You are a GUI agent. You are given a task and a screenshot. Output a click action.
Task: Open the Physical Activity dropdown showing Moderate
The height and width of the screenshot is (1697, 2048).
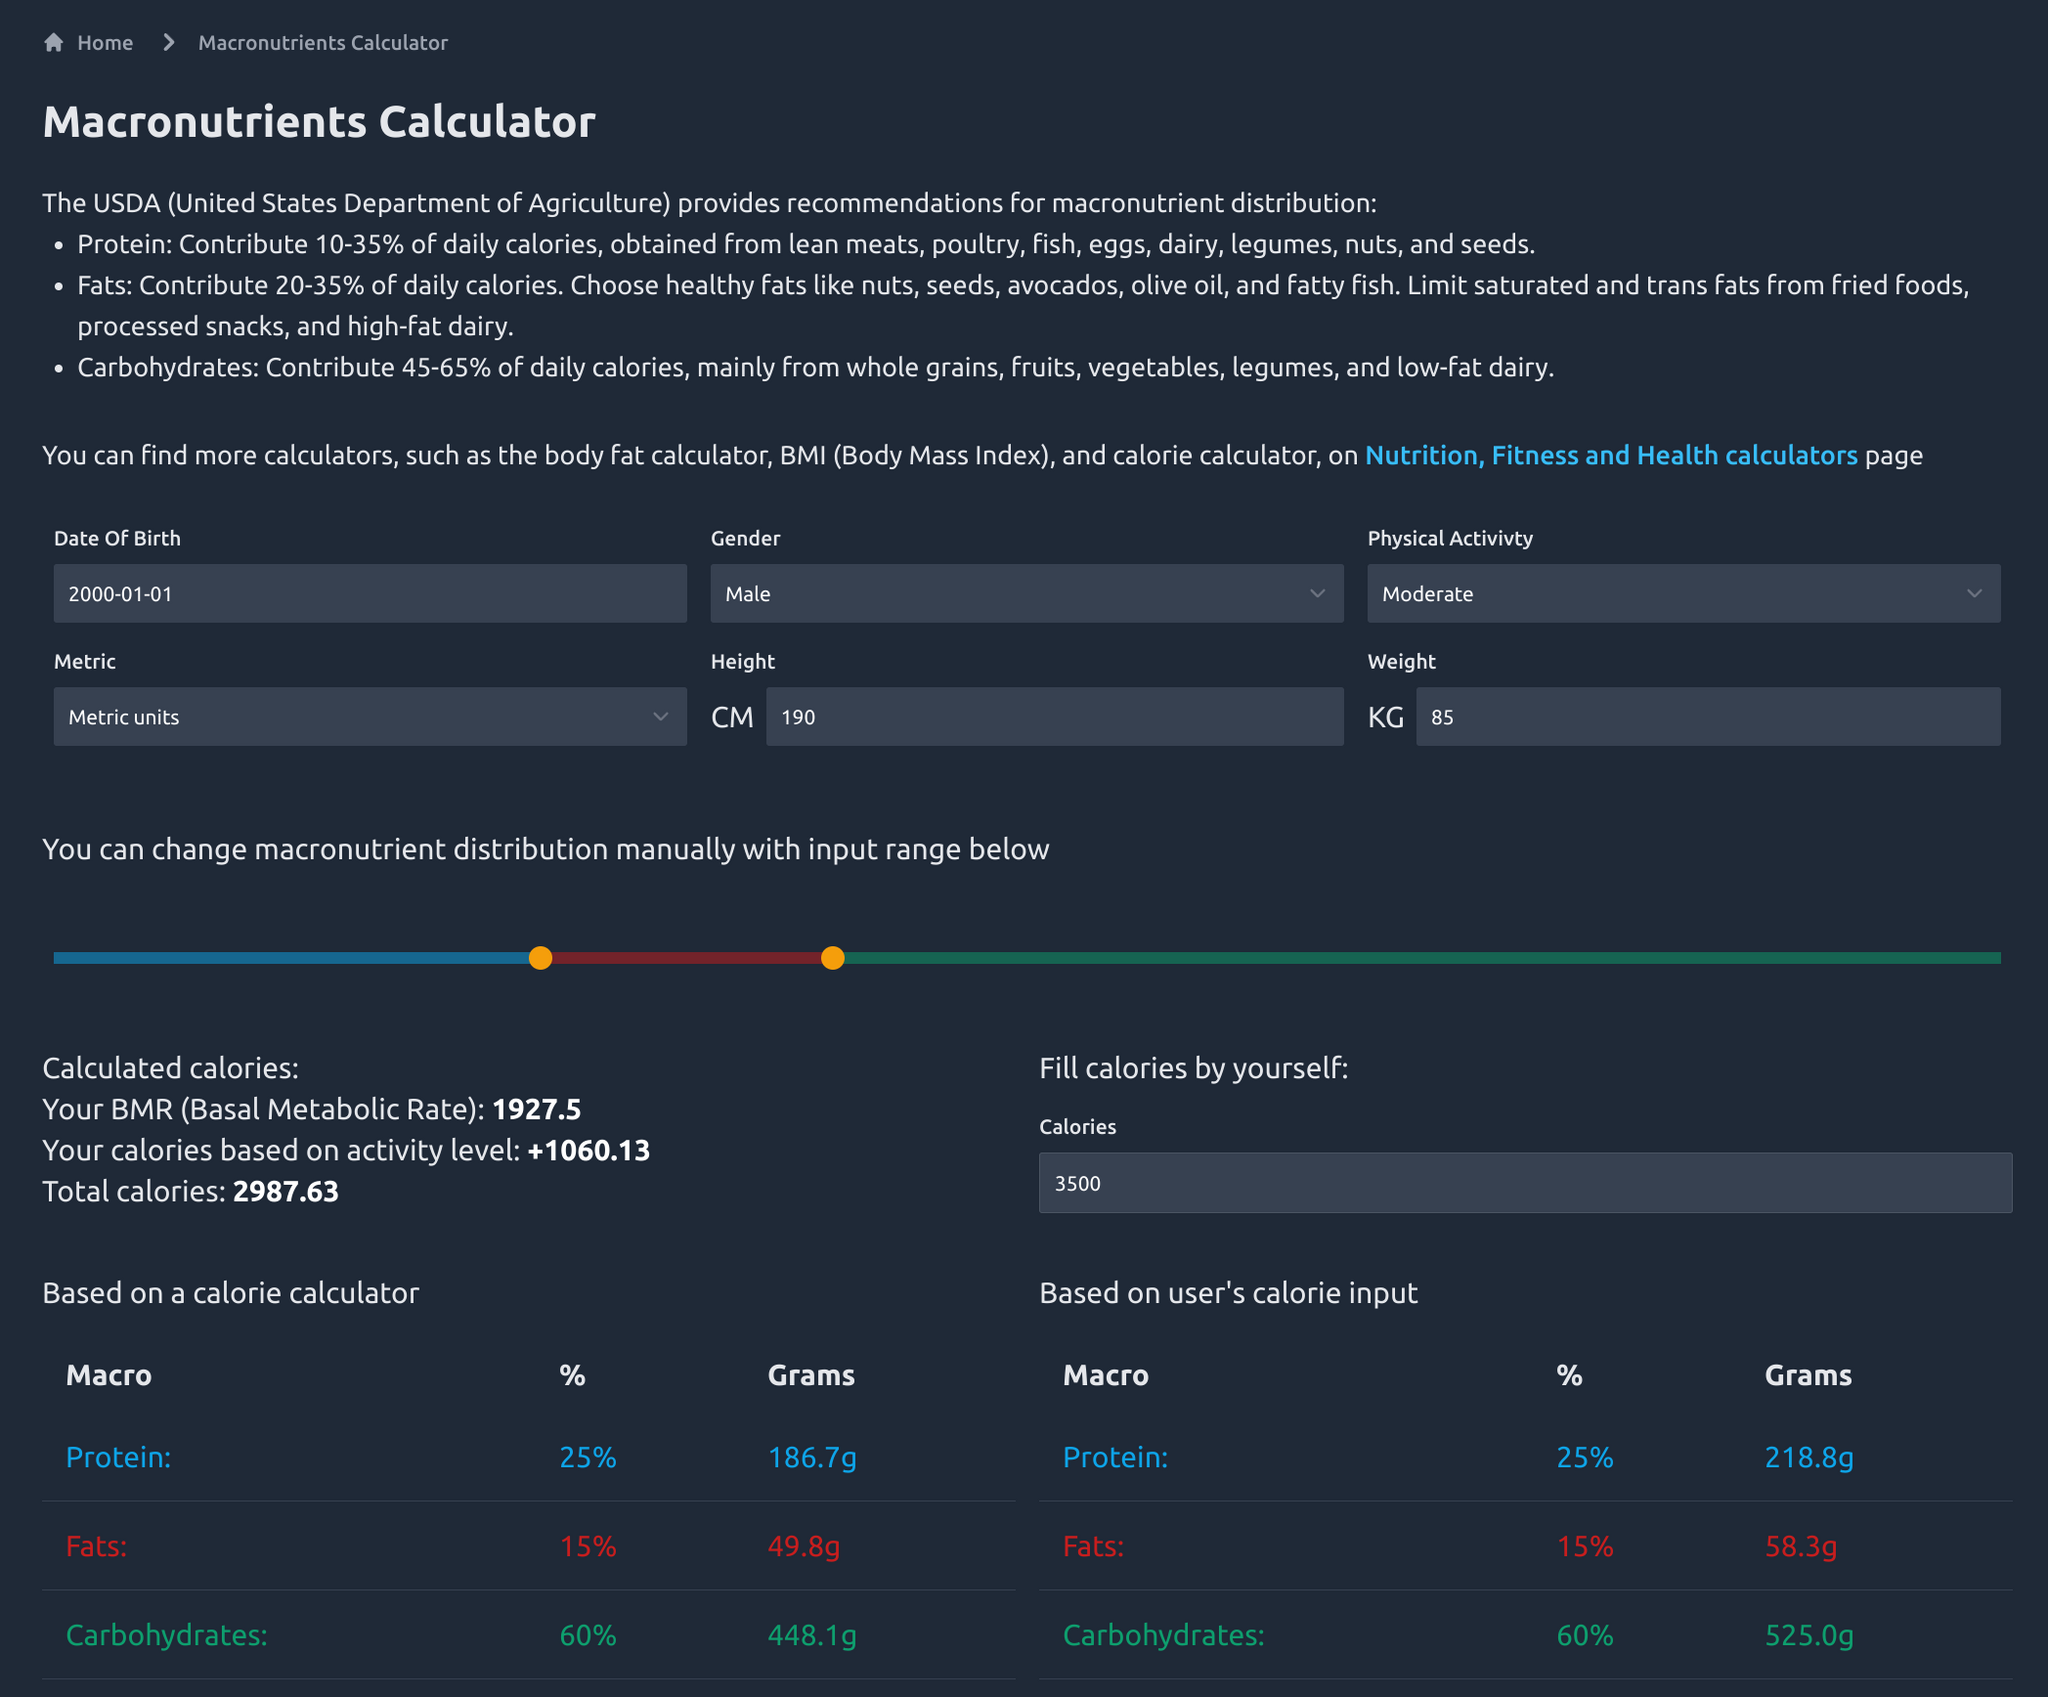pos(1684,593)
